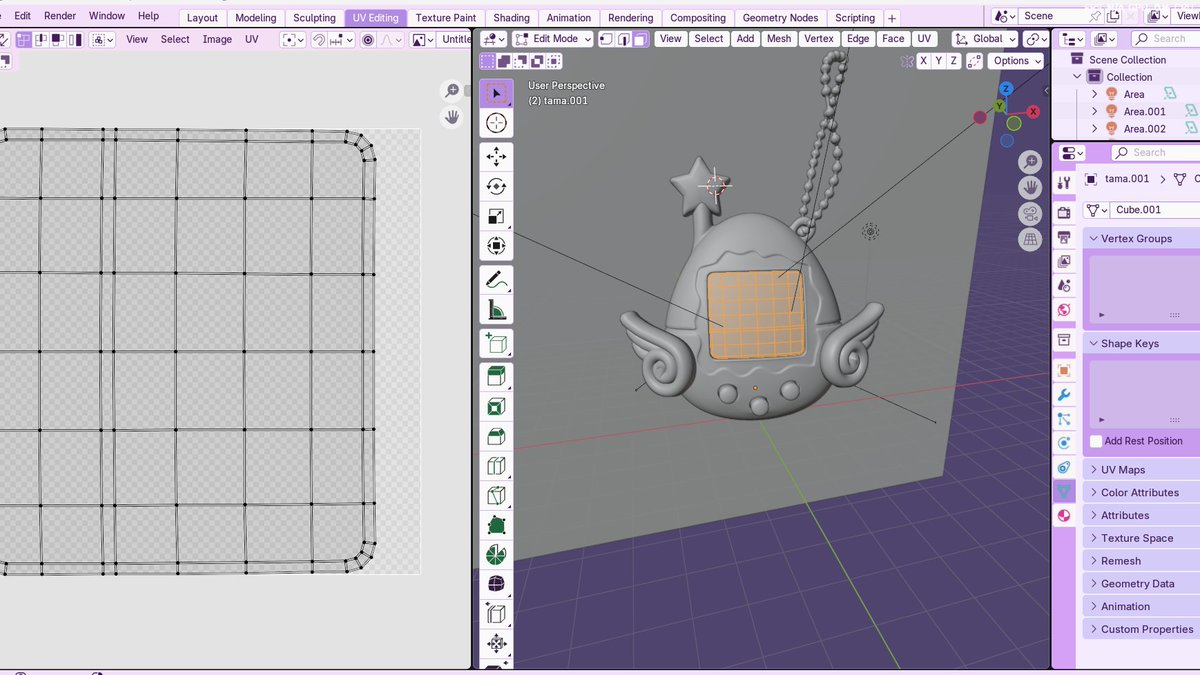This screenshot has width=1200, height=675.
Task: Open the Edit Mode dropdown
Action: [552, 39]
